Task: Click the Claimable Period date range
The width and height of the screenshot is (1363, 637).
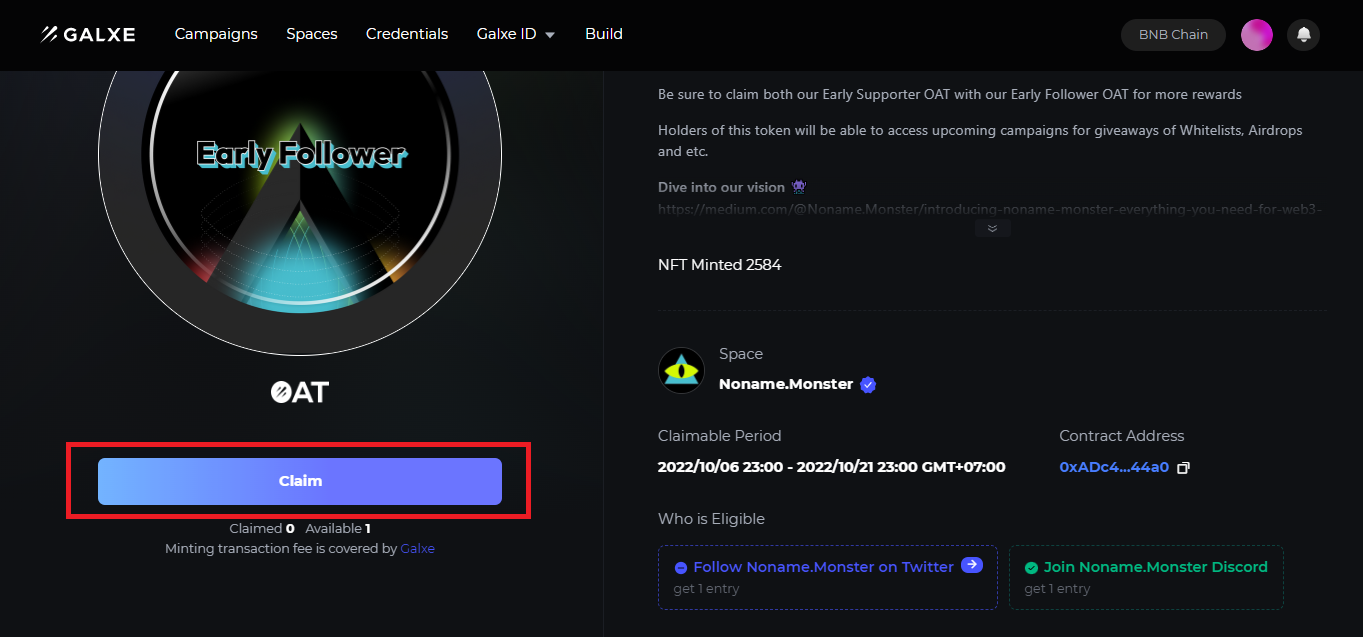Action: point(832,467)
